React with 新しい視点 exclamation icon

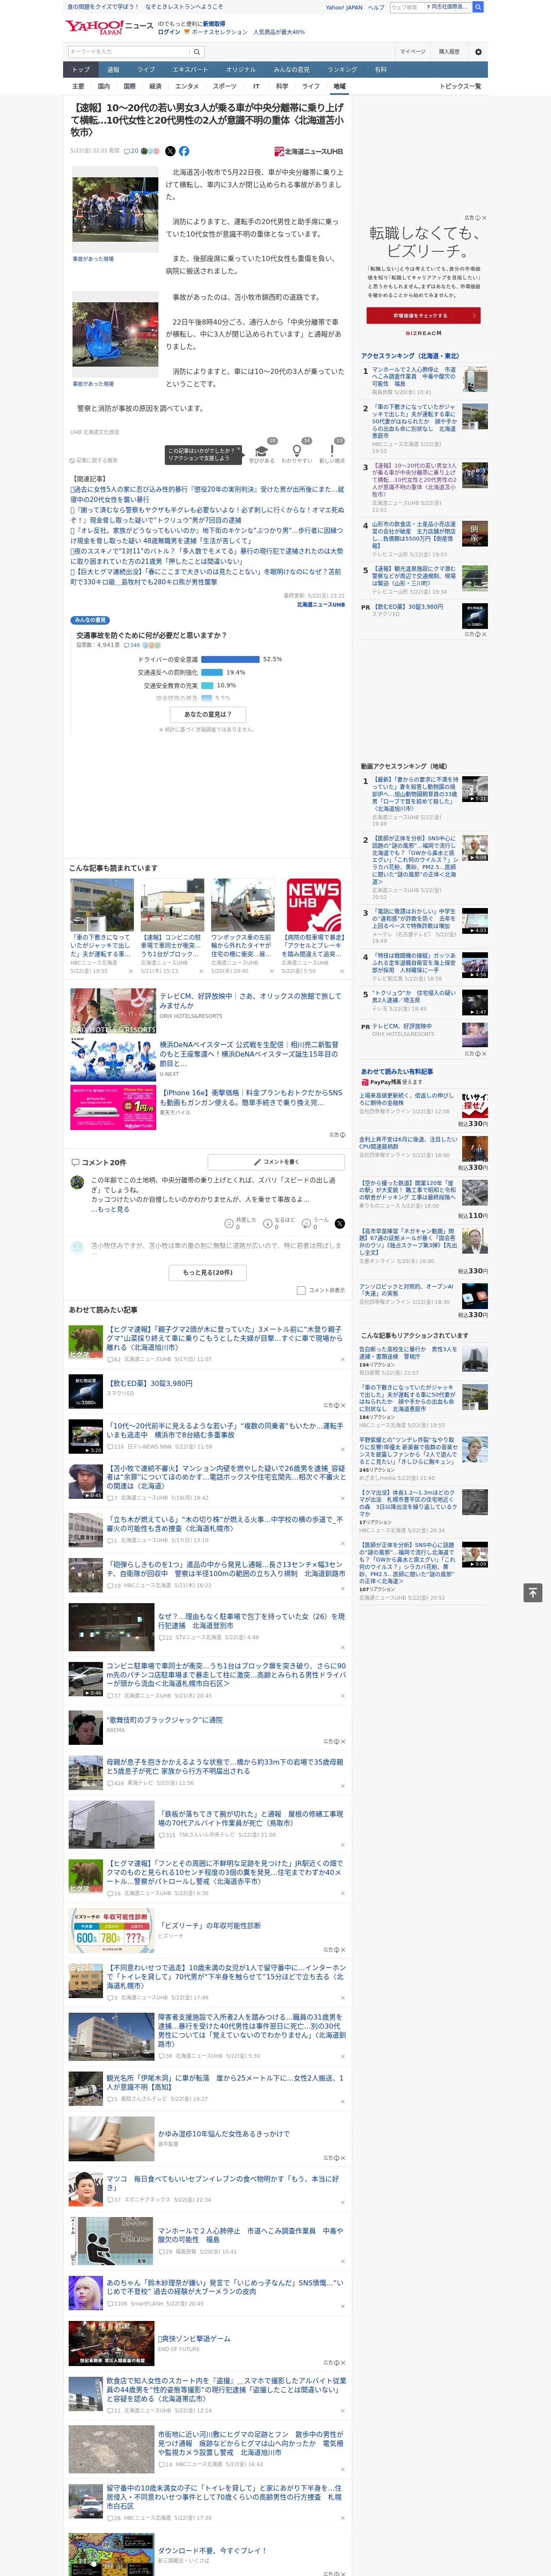tap(332, 451)
